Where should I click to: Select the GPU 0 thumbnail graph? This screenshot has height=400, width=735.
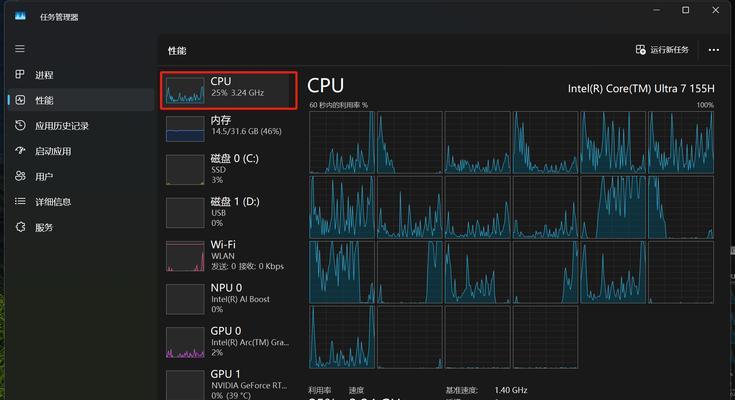(x=185, y=343)
